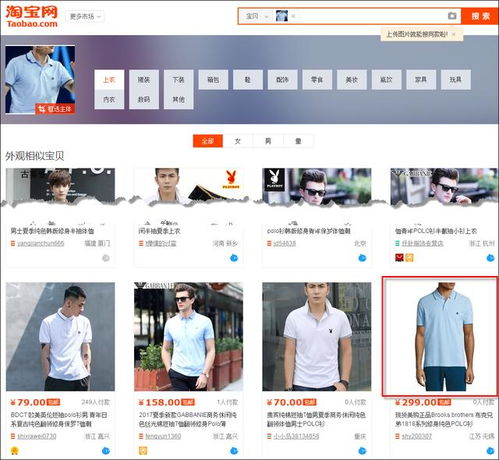Click the uploaded shirt thumbnail in search box
Image resolution: width=499 pixels, height=460 pixels.
click(x=282, y=16)
